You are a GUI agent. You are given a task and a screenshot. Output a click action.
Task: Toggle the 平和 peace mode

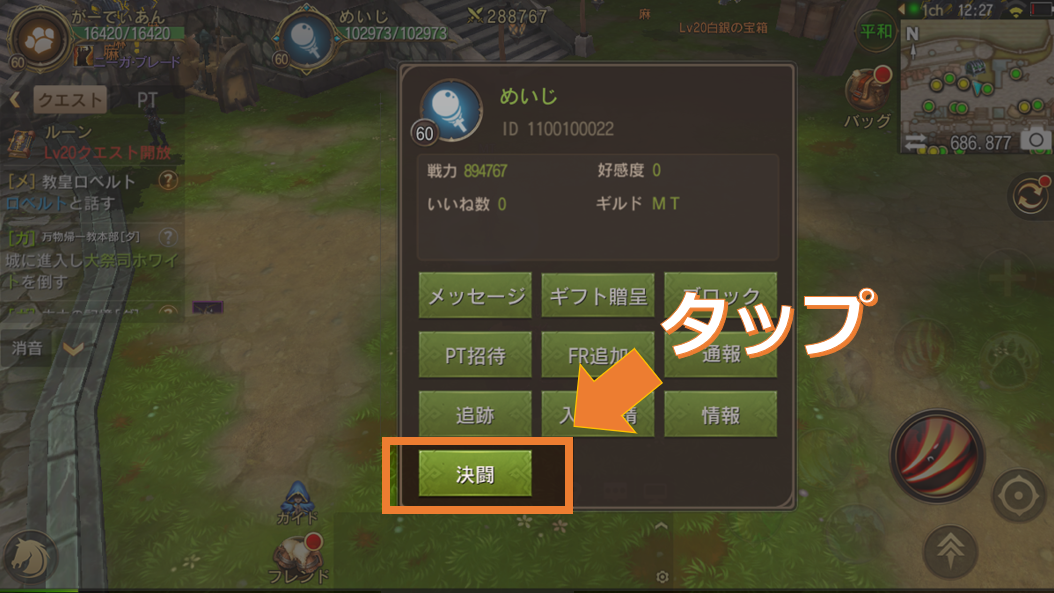point(876,32)
